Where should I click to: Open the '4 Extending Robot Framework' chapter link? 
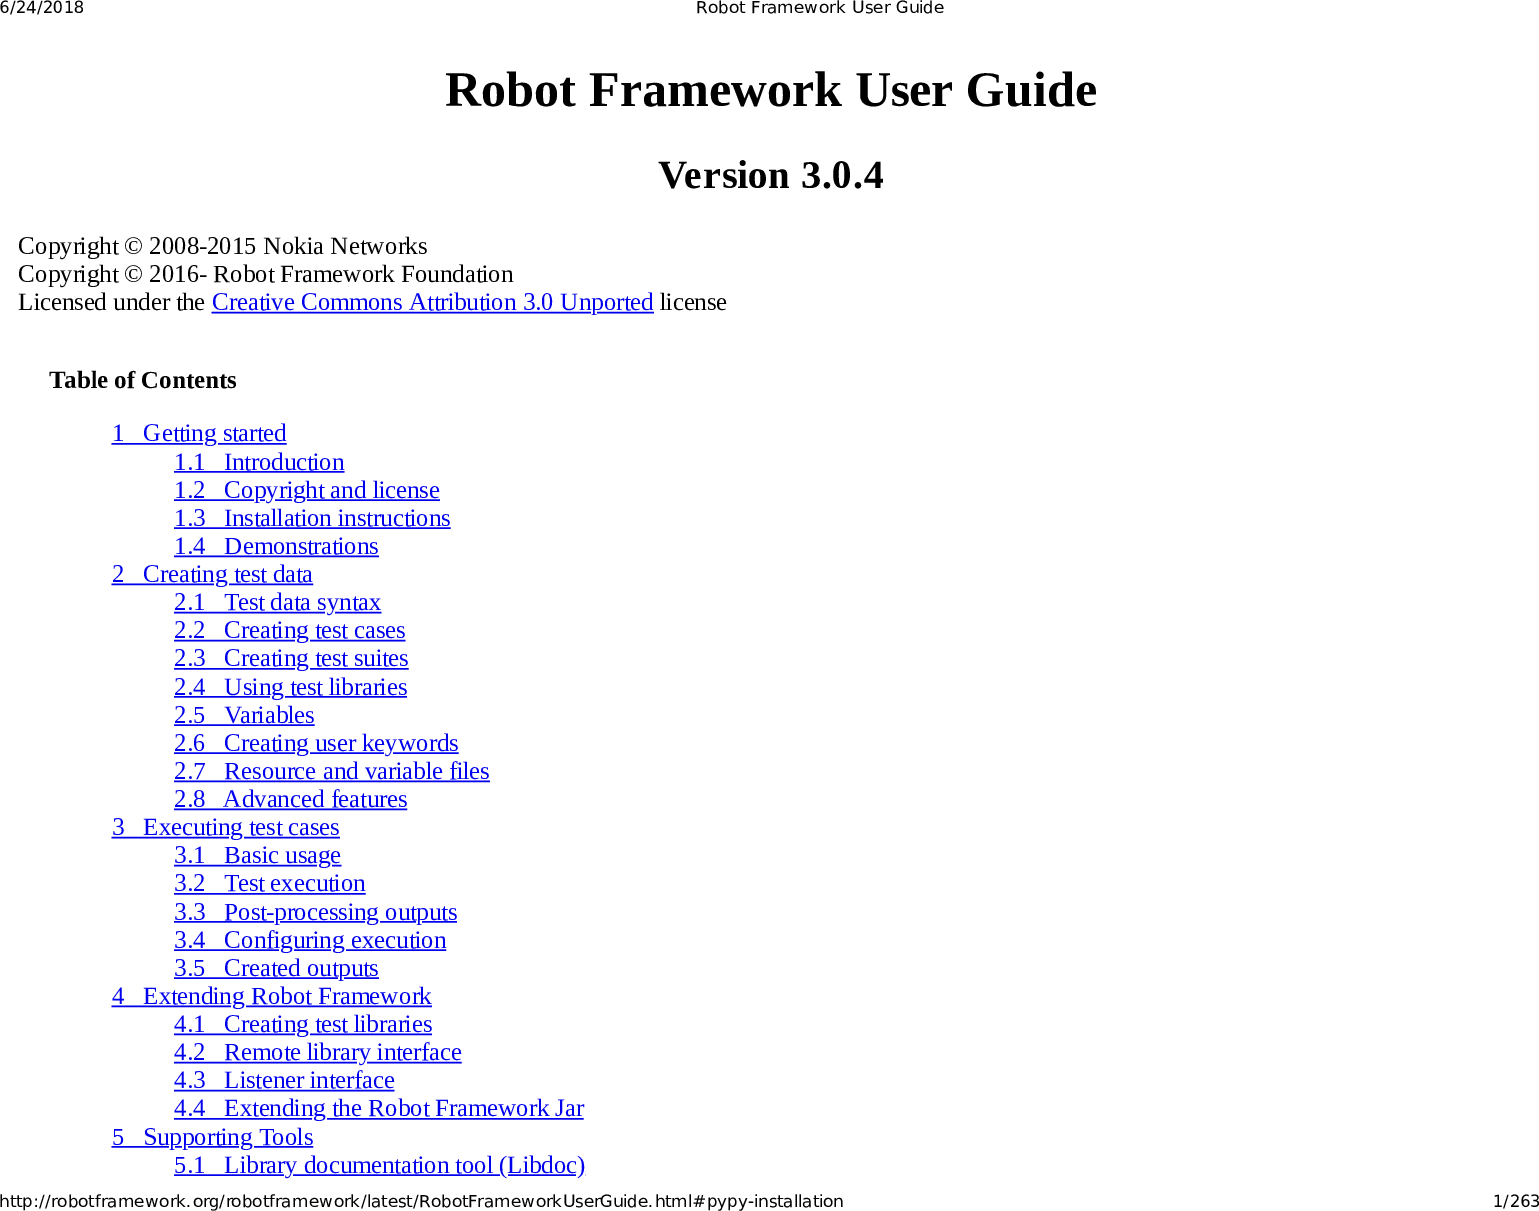tap(271, 996)
